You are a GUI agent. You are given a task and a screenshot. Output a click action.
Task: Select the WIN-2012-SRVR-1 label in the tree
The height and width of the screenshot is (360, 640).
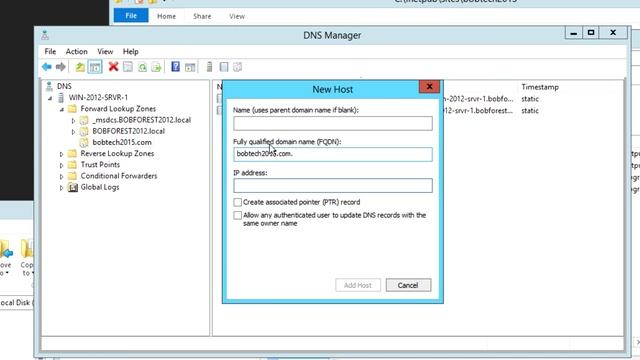click(98, 97)
